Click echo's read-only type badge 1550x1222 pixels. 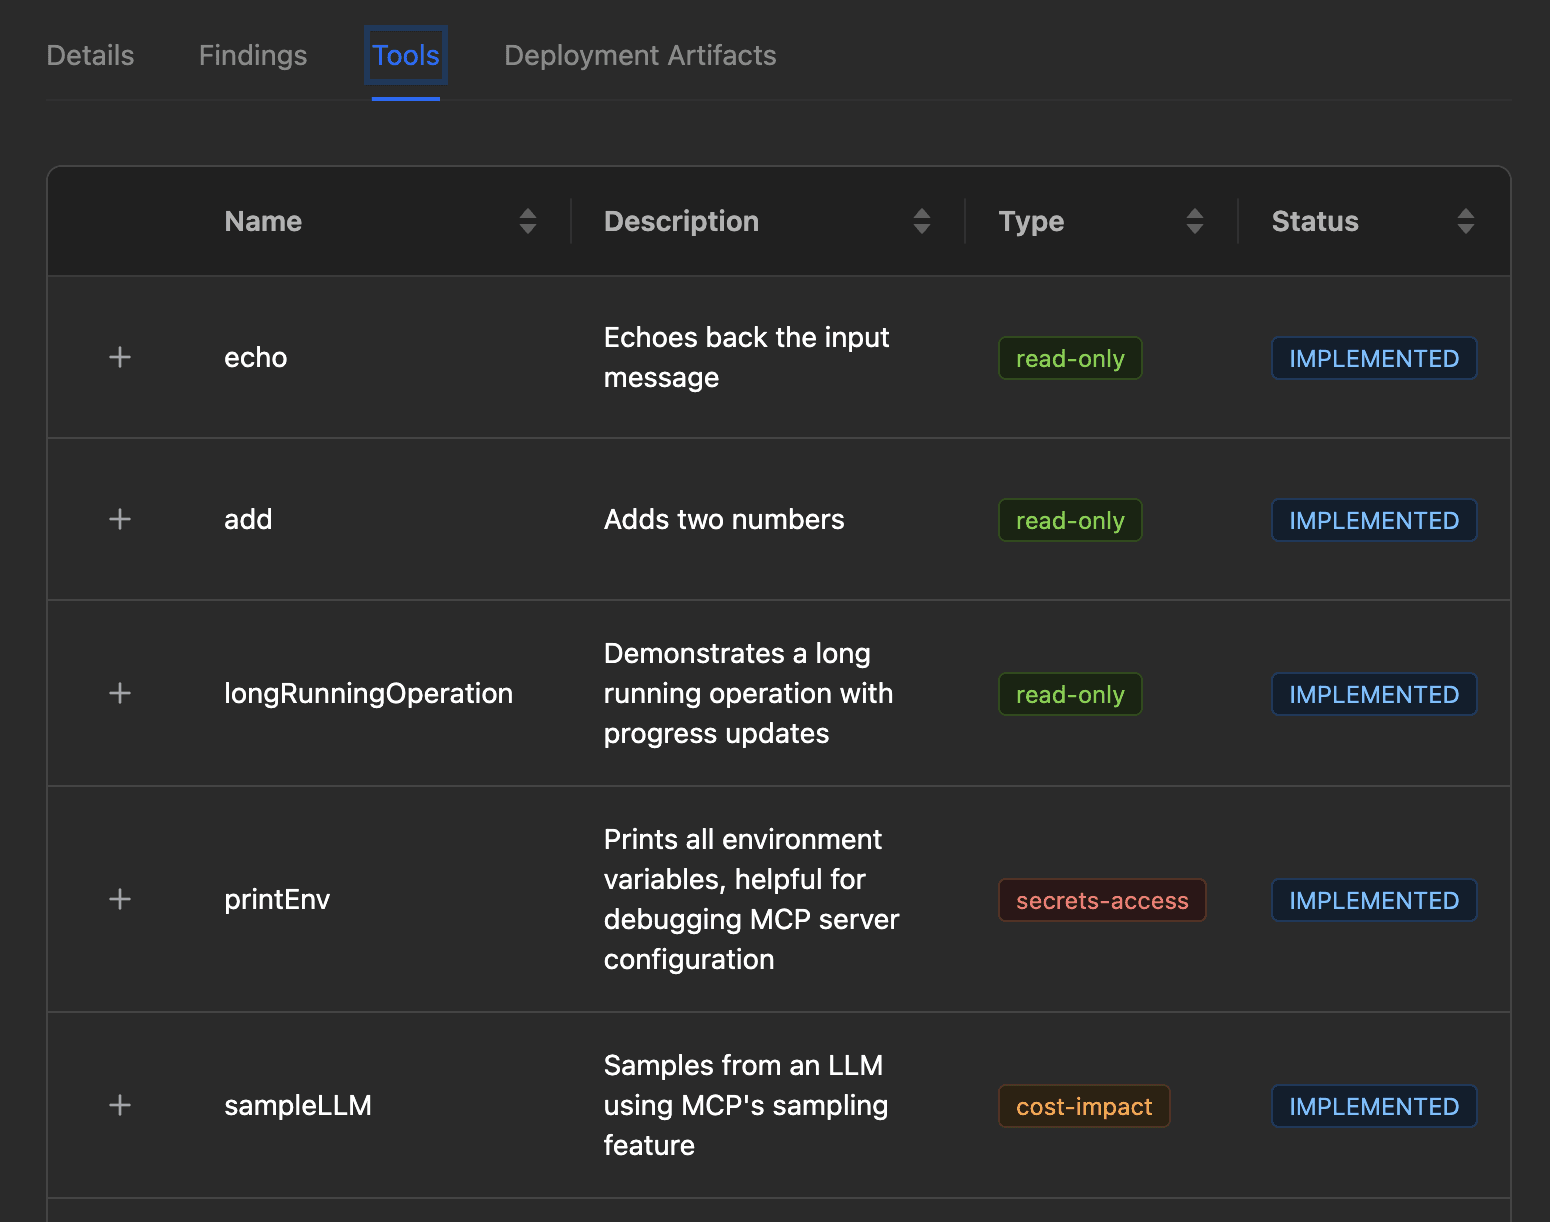pos(1070,358)
